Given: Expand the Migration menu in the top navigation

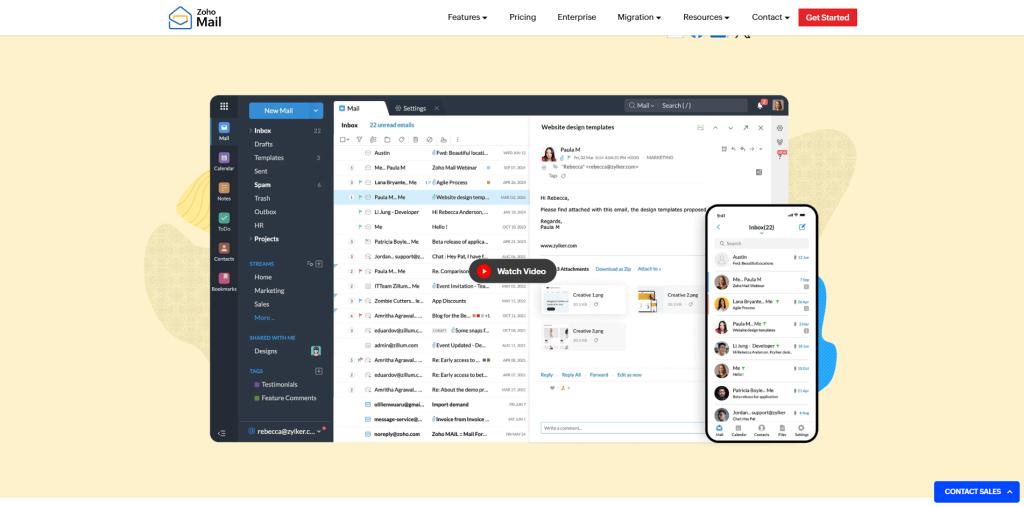Looking at the screenshot, I should [639, 18].
